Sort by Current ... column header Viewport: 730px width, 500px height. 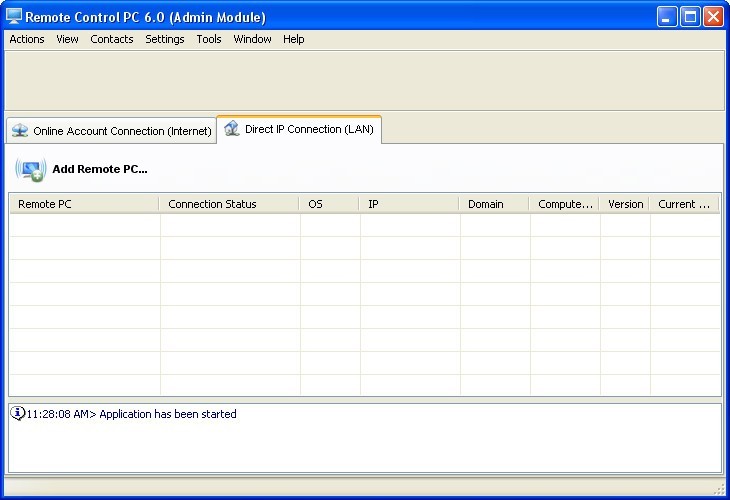[x=684, y=204]
